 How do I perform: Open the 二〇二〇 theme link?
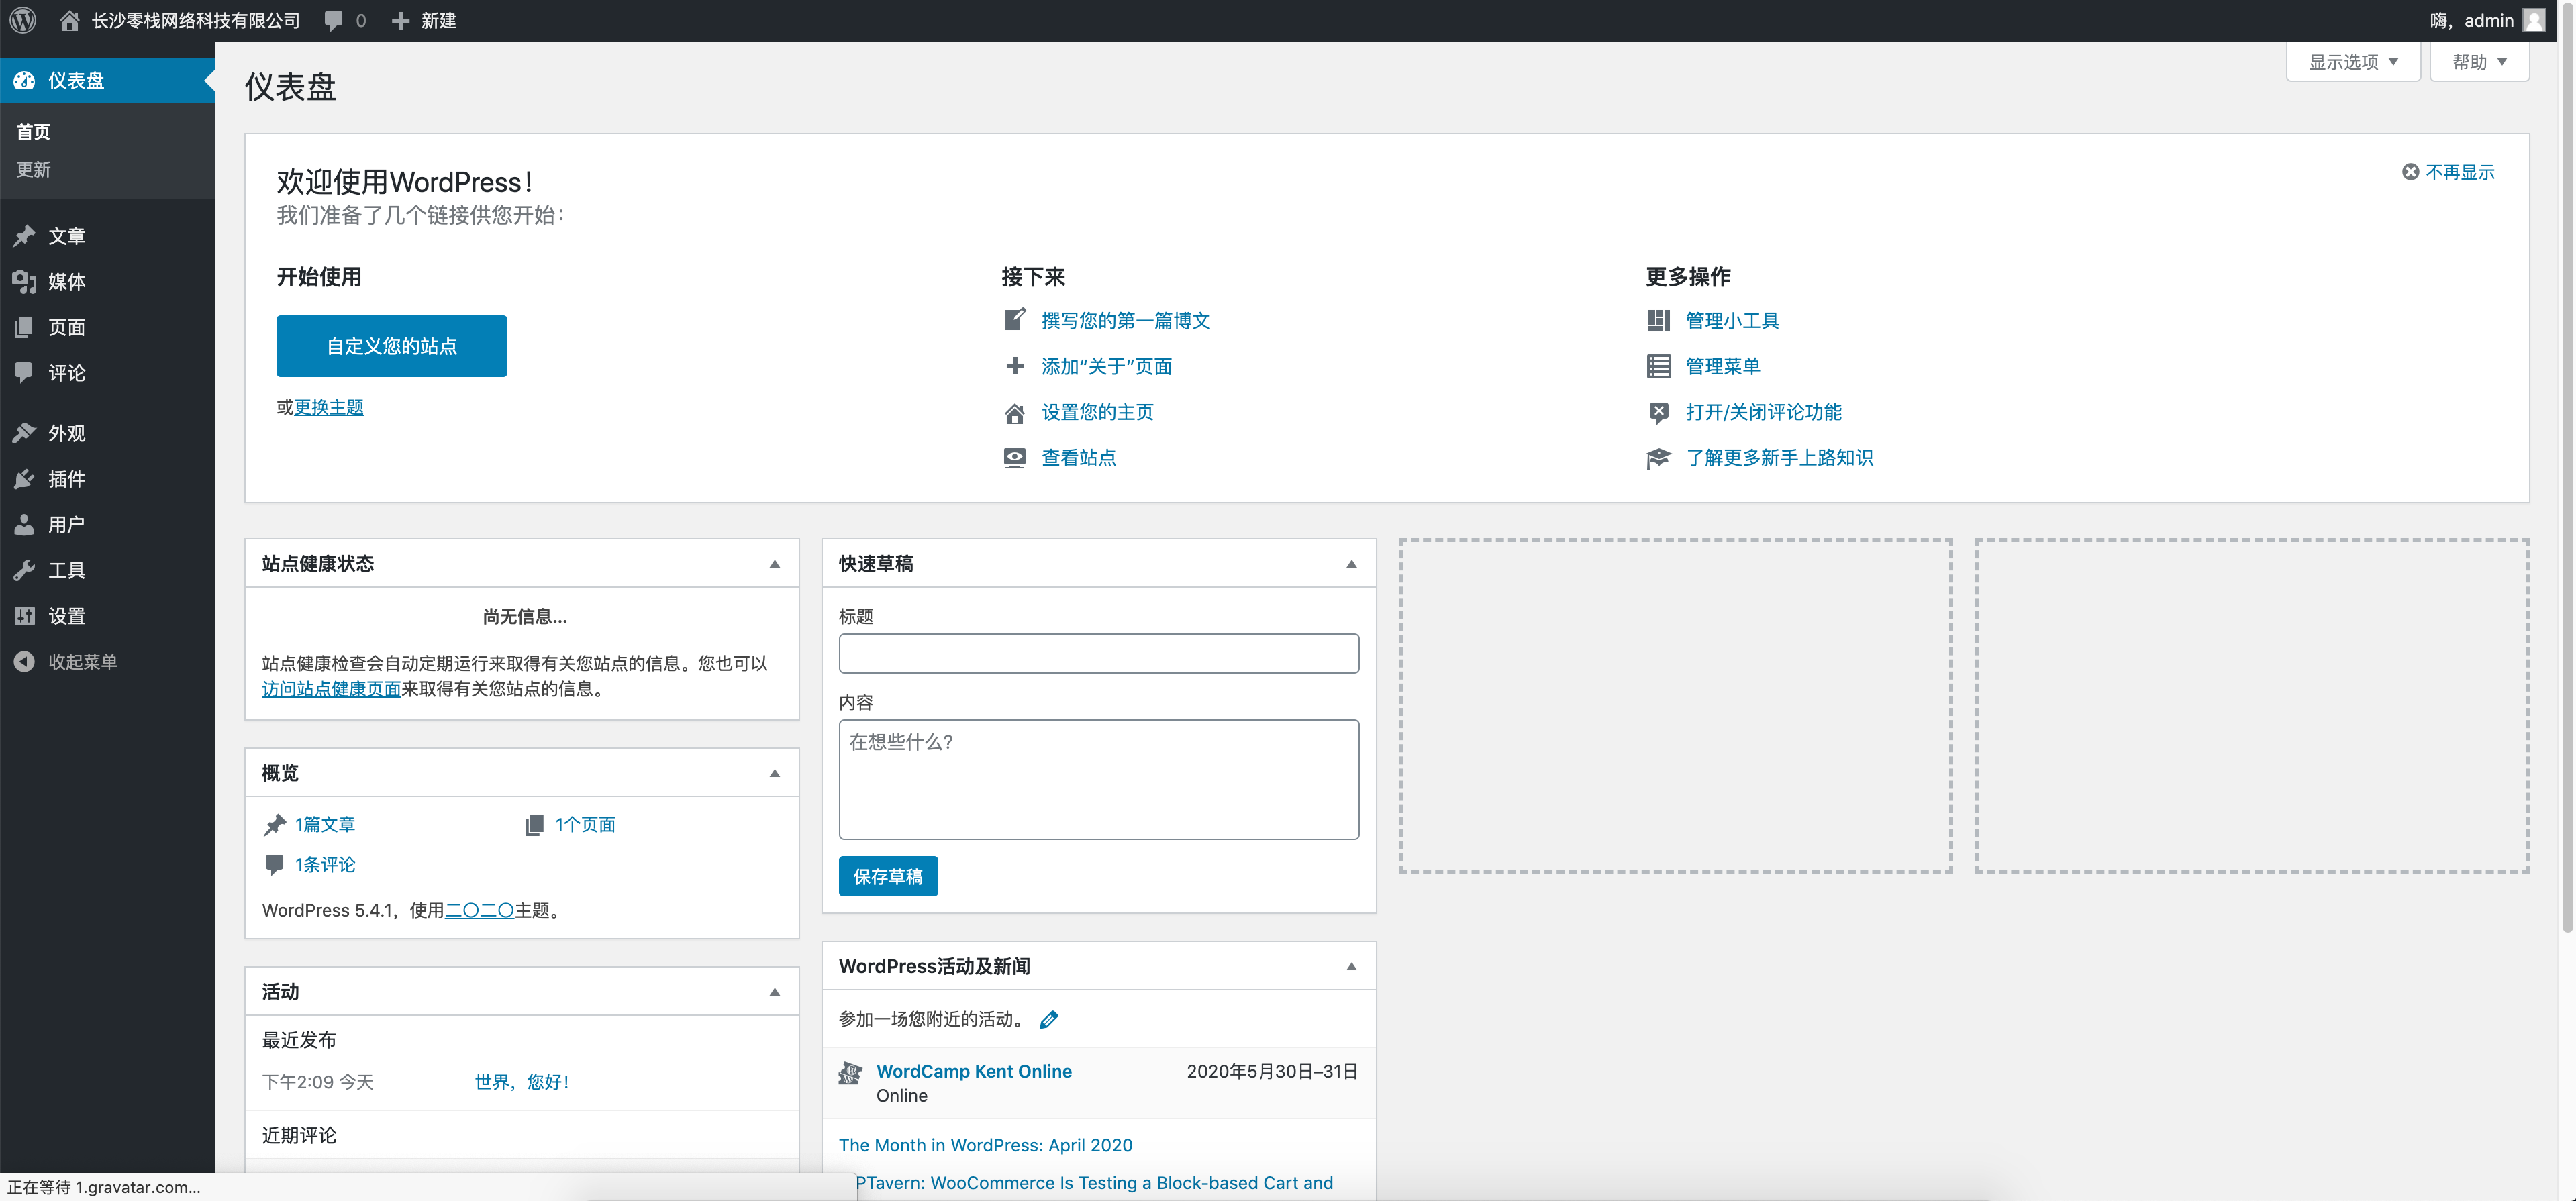[x=479, y=910]
